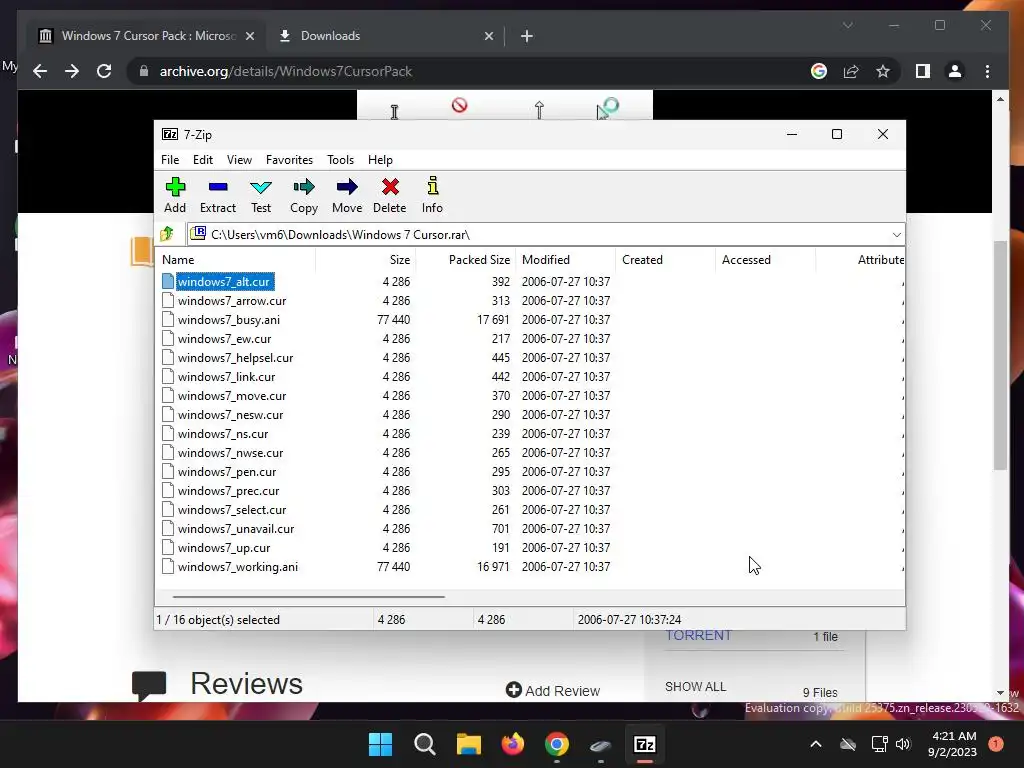Open the Help menu

pyautogui.click(x=380, y=160)
